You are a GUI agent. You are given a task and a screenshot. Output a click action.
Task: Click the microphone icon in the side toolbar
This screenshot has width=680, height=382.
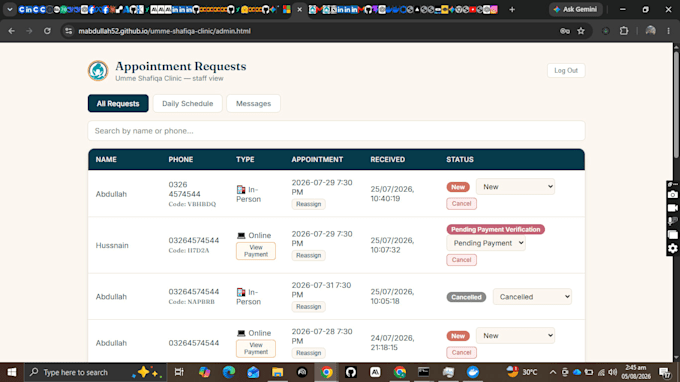pos(673,222)
